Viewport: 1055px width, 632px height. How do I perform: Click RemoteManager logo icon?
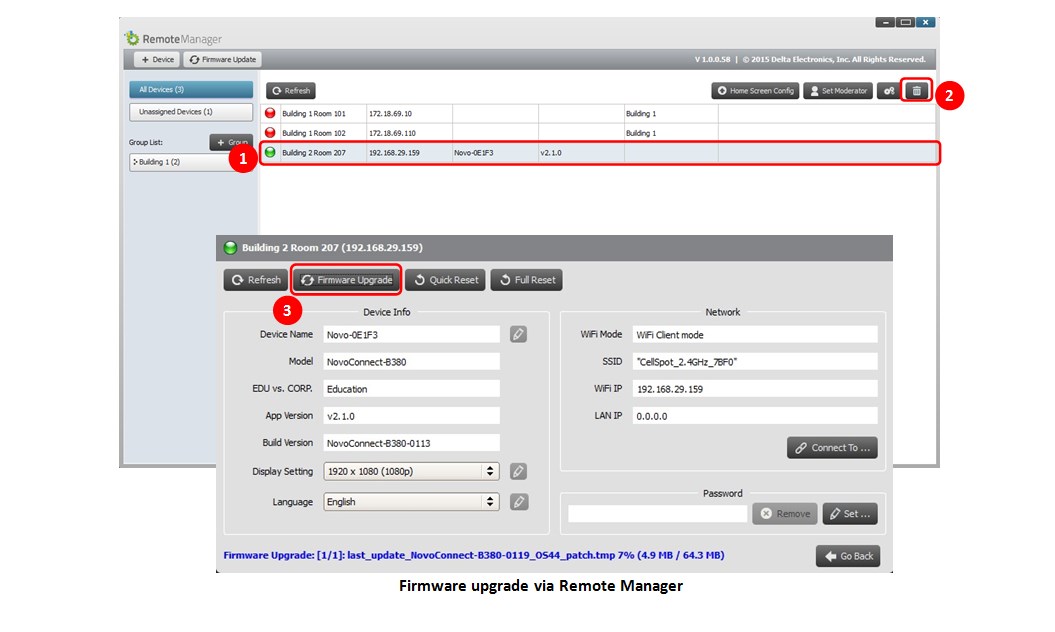point(132,38)
